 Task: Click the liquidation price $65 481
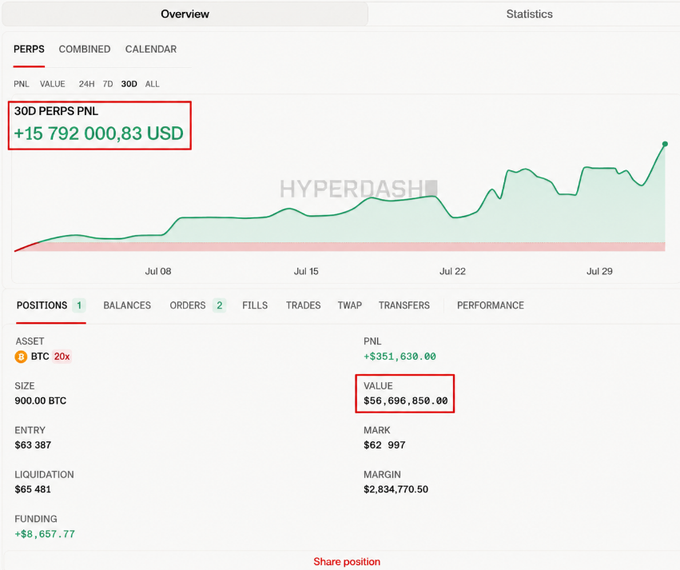[33, 489]
